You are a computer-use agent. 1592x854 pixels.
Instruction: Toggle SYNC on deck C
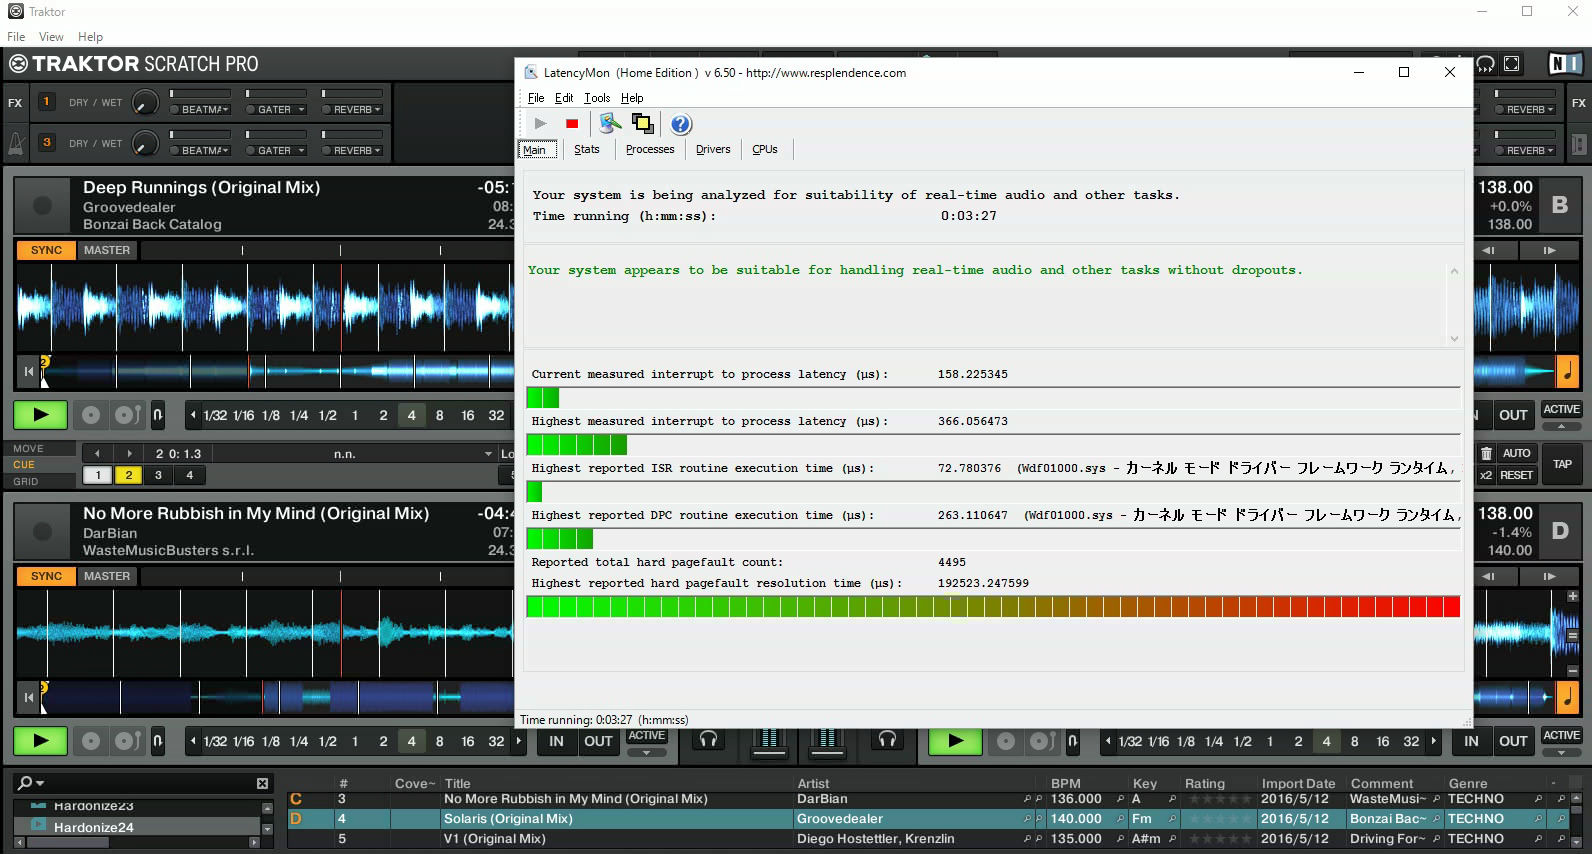46,576
